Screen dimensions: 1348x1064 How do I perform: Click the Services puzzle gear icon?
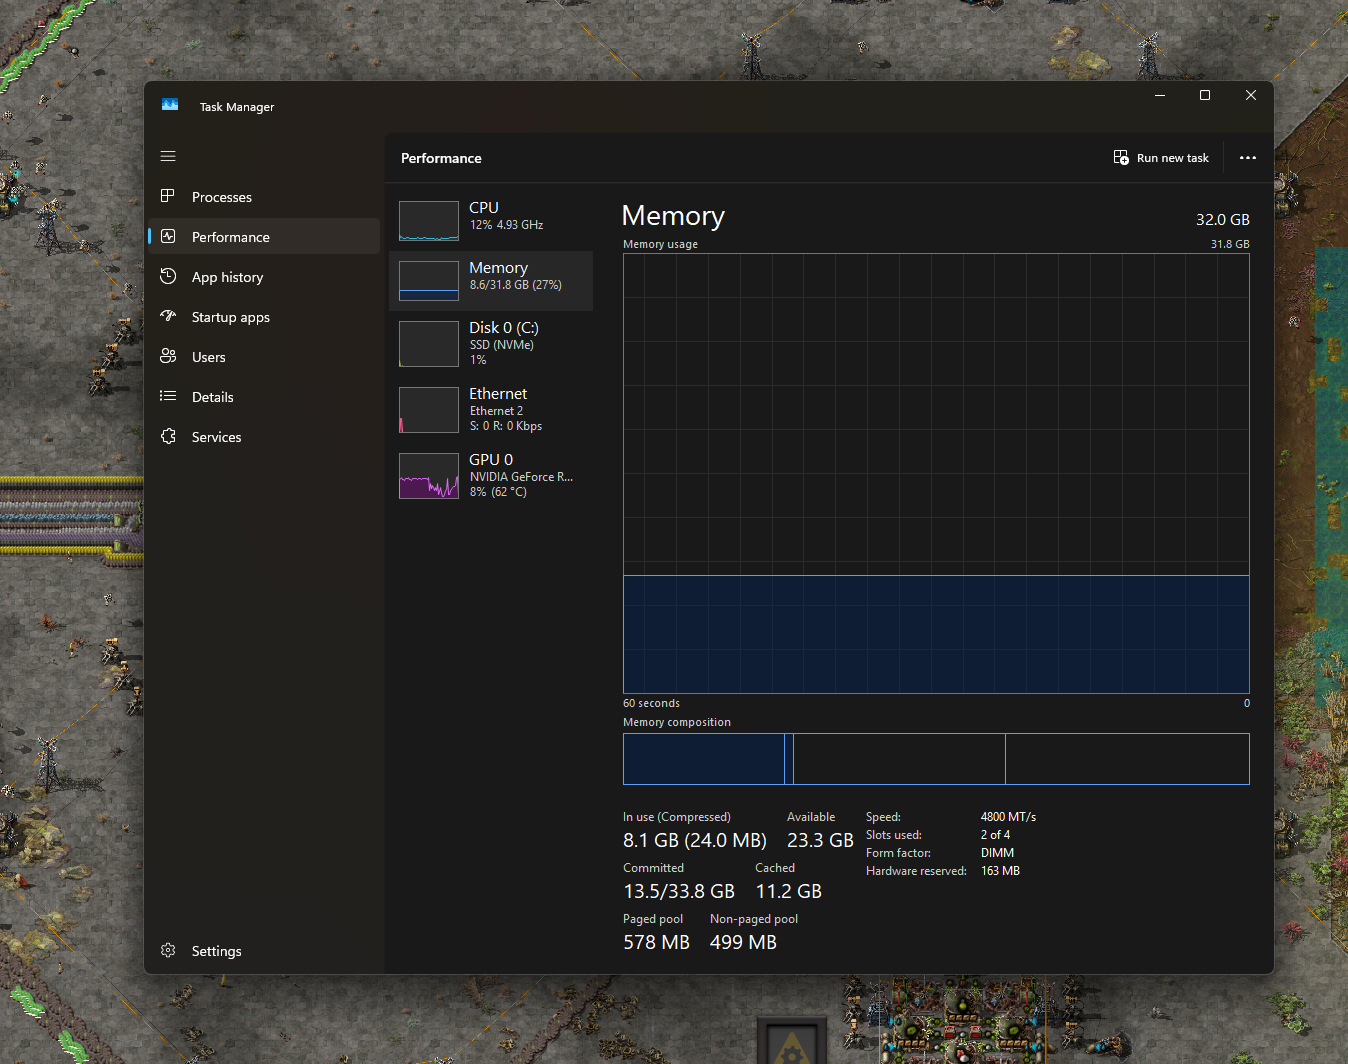pos(168,436)
